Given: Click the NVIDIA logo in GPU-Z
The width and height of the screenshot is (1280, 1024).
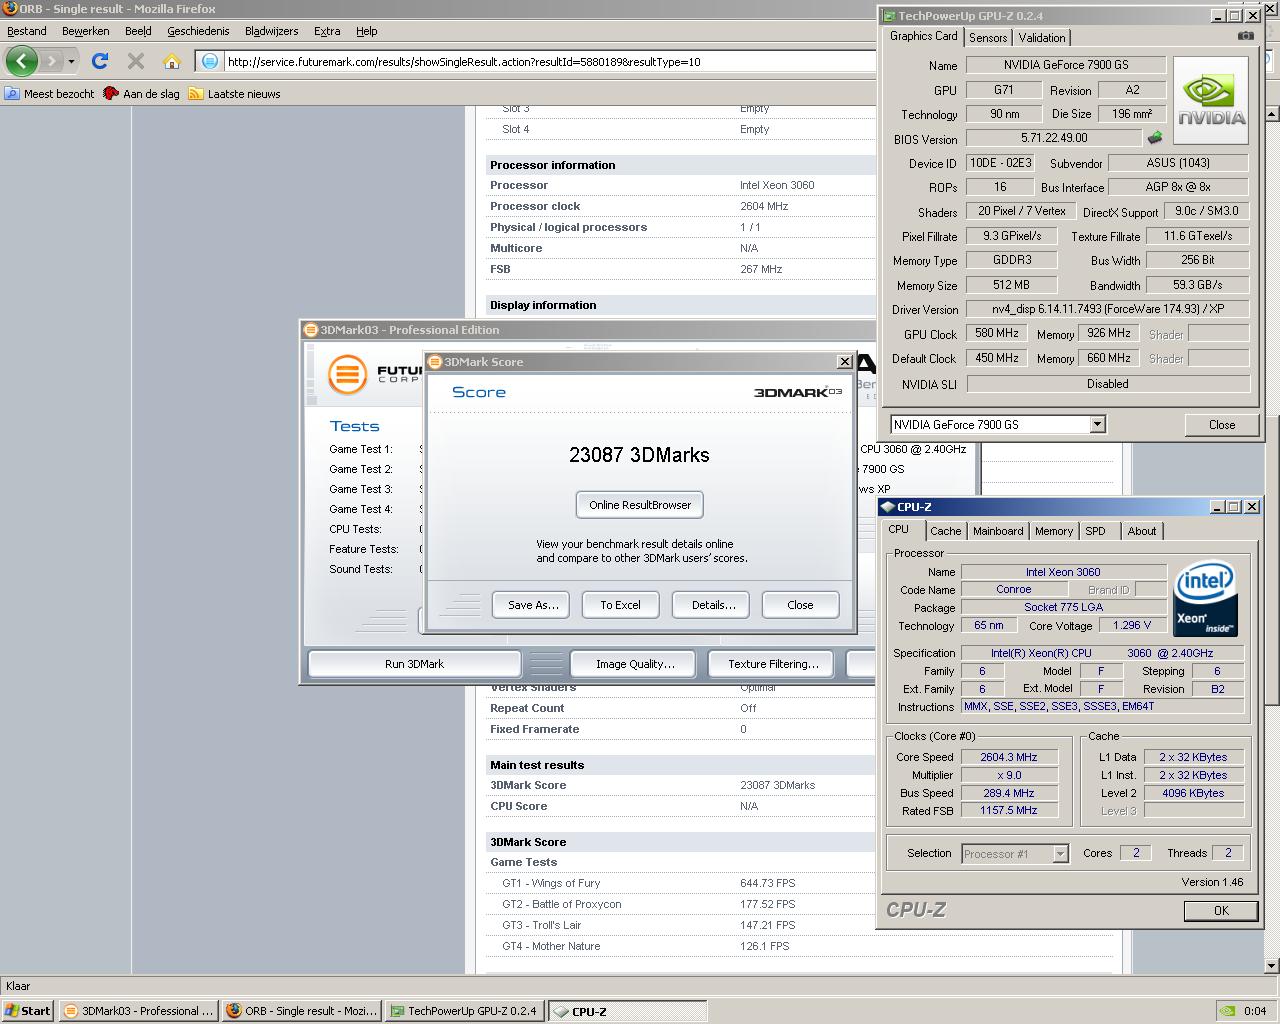Looking at the screenshot, I should tap(1210, 101).
